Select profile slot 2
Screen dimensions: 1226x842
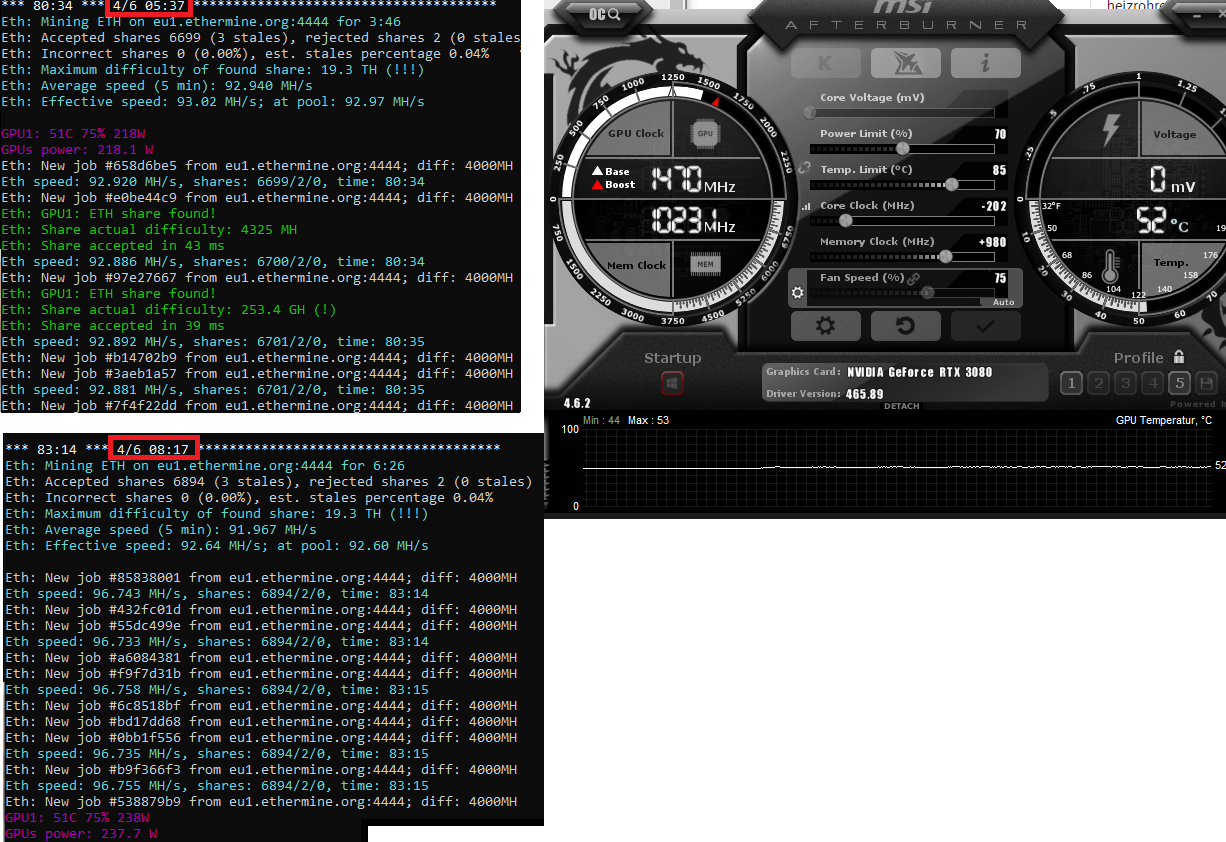pyautogui.click(x=1098, y=383)
